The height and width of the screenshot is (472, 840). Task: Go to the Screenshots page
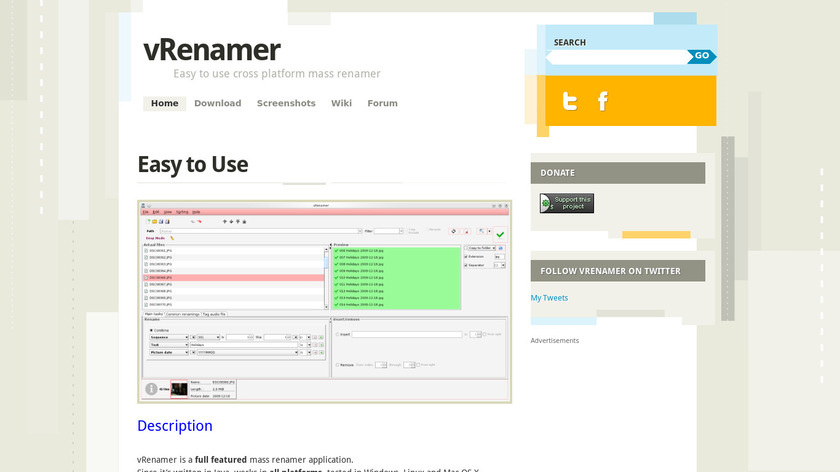(286, 103)
